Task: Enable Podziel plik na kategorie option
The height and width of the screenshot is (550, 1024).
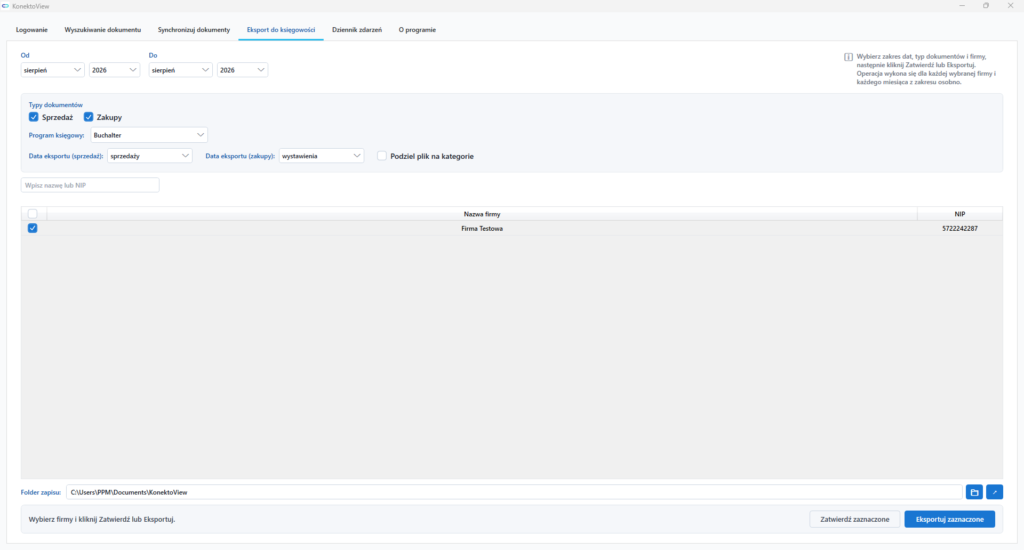Action: pos(382,156)
